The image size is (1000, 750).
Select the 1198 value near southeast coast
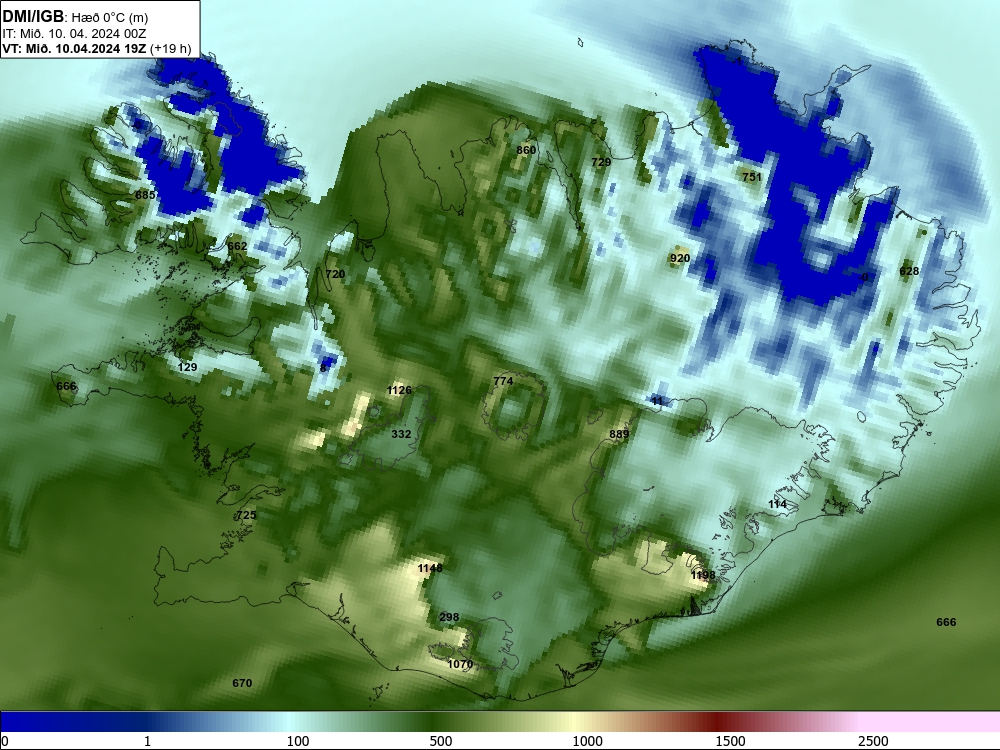(x=703, y=575)
